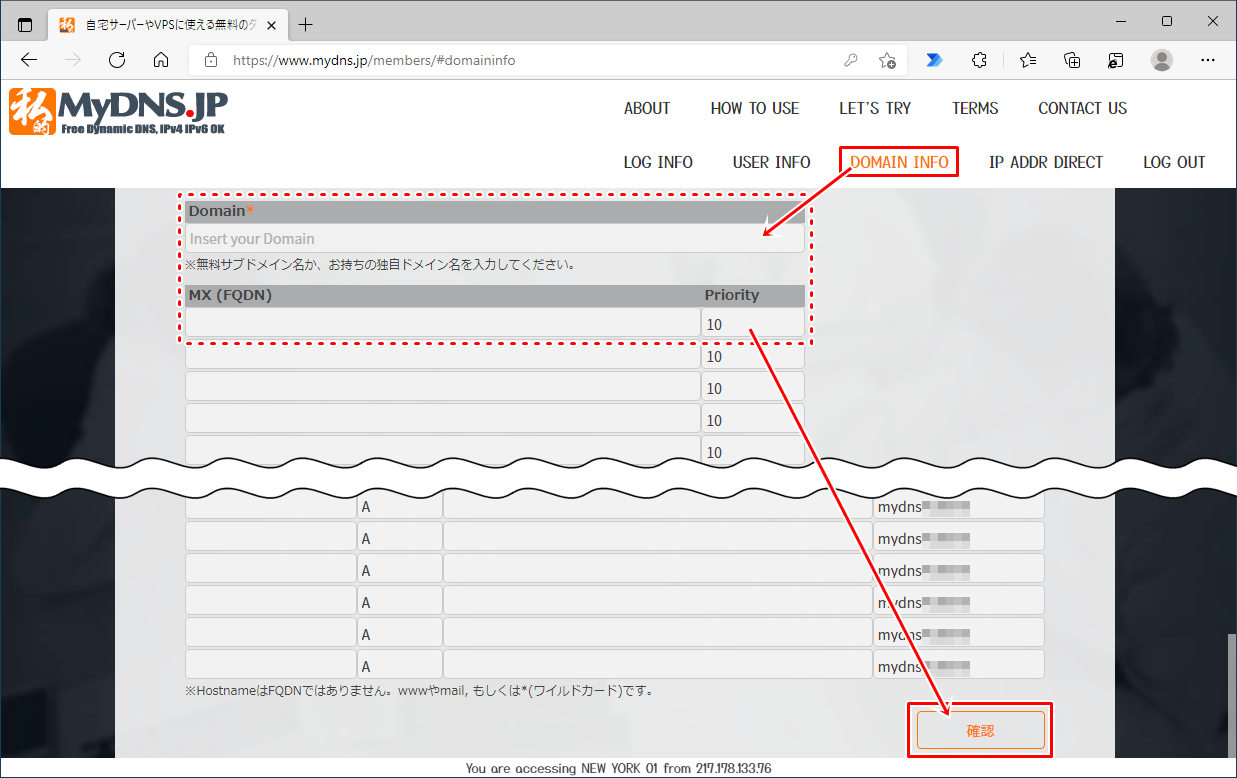
Task: Click the browser back arrow
Action: click(29, 60)
